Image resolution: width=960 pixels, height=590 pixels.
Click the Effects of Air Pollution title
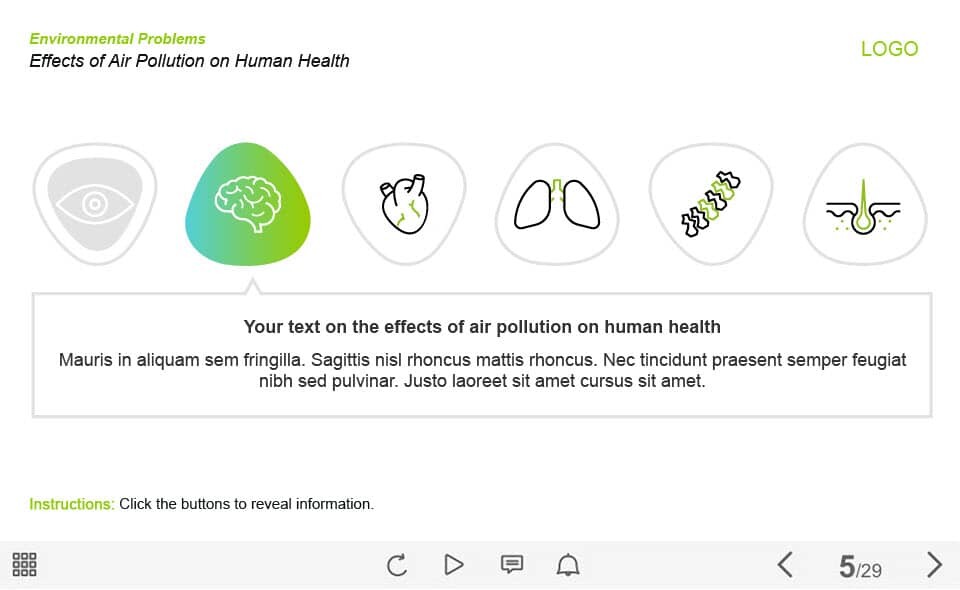189,61
